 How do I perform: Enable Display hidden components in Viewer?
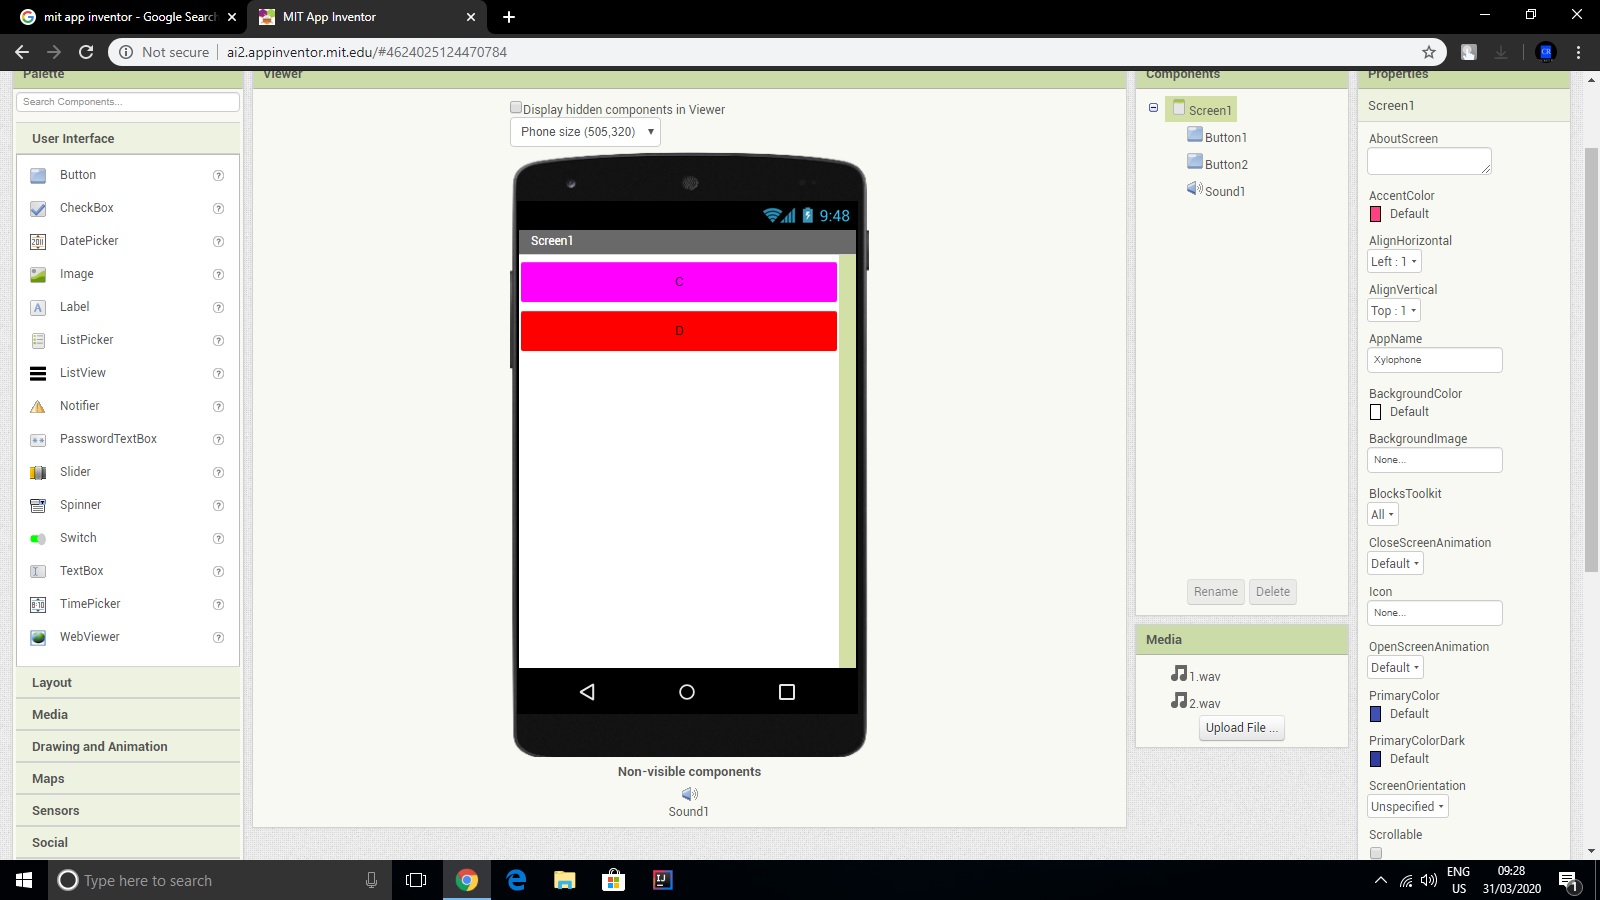515,106
